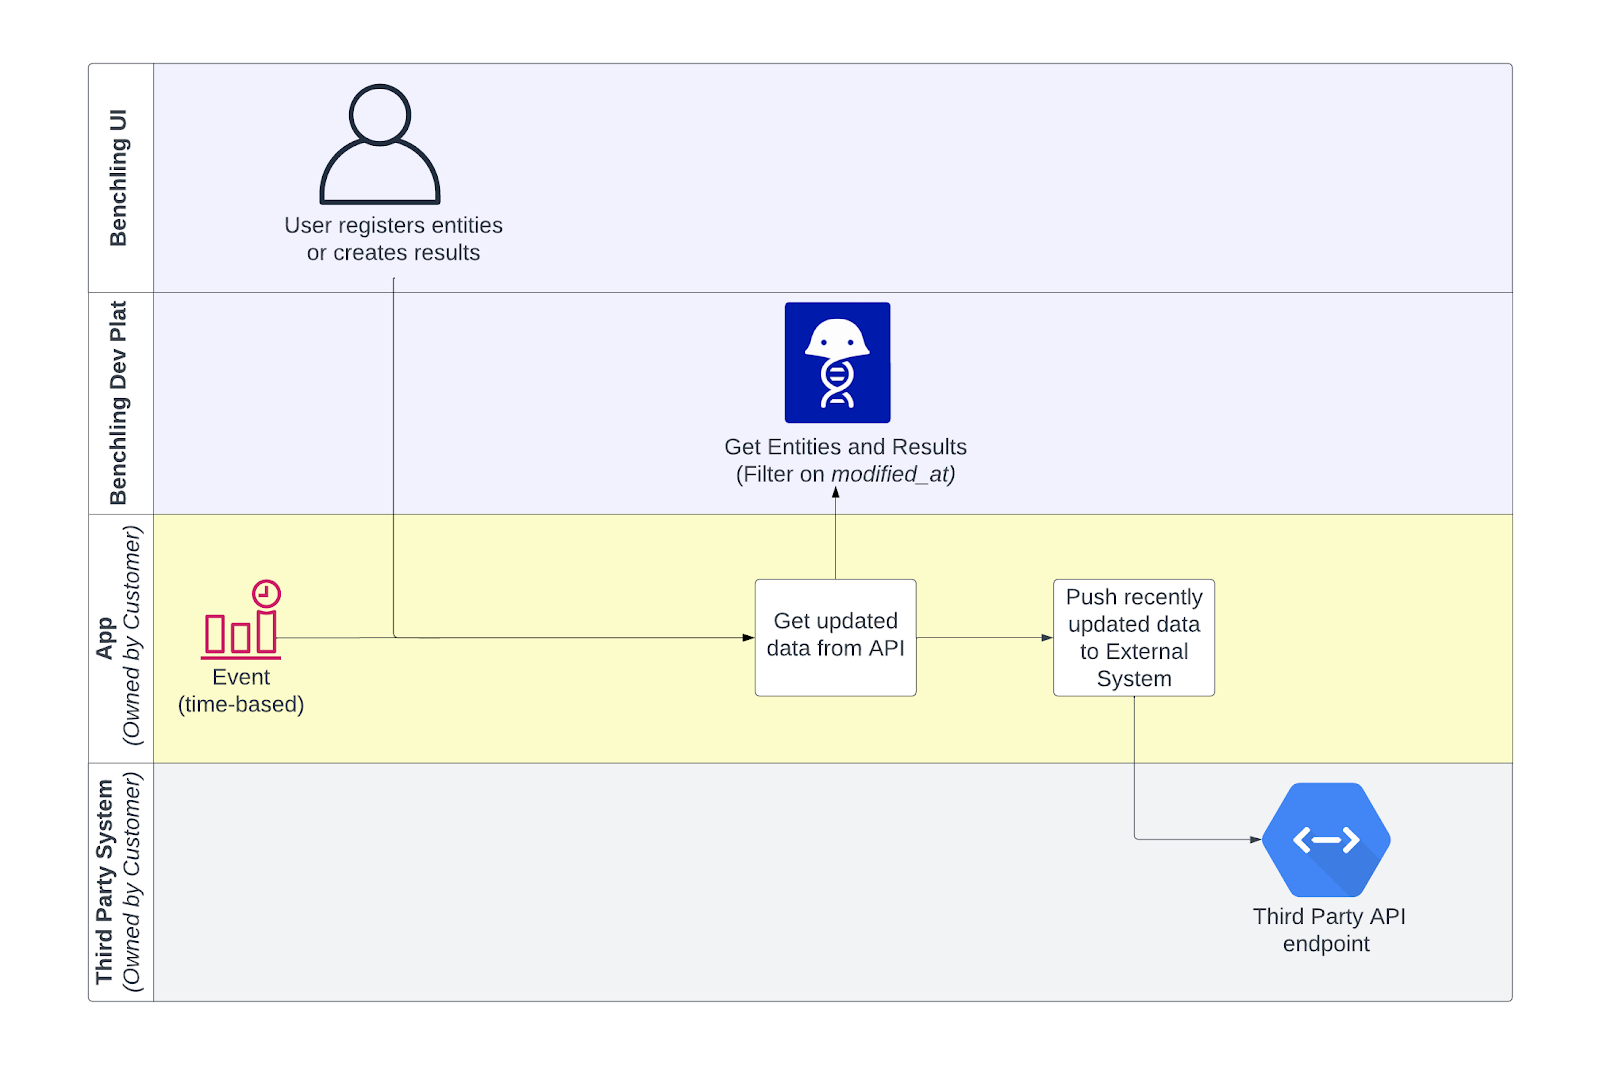This screenshot has height=1065, width=1600.
Task: Select the 'Third Party System' lane header
Action: [121, 882]
